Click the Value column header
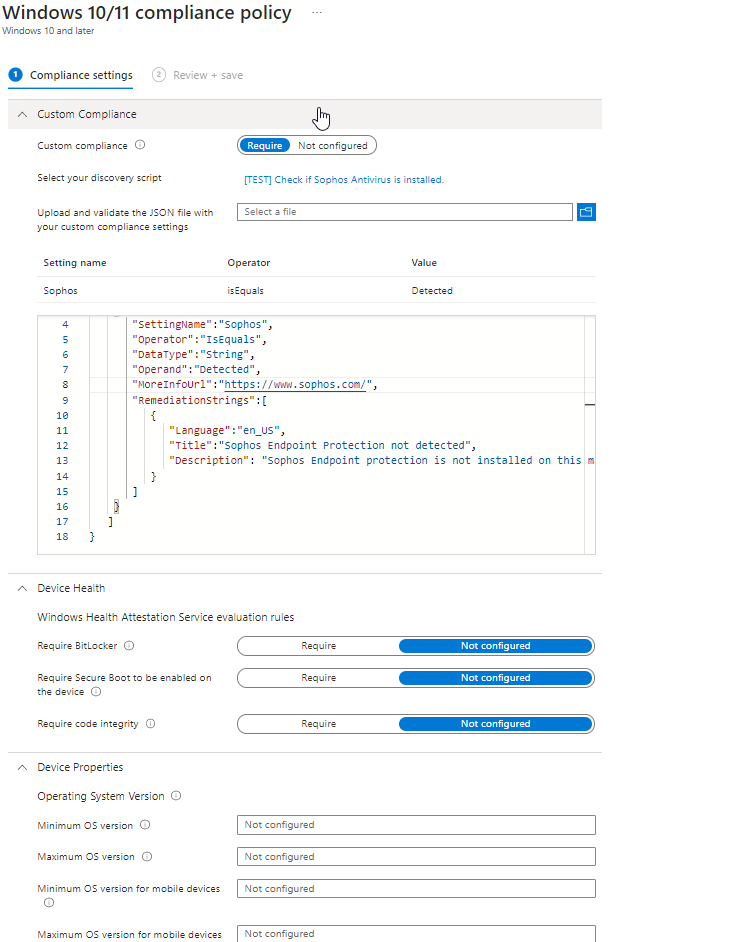734x942 pixels. point(424,263)
